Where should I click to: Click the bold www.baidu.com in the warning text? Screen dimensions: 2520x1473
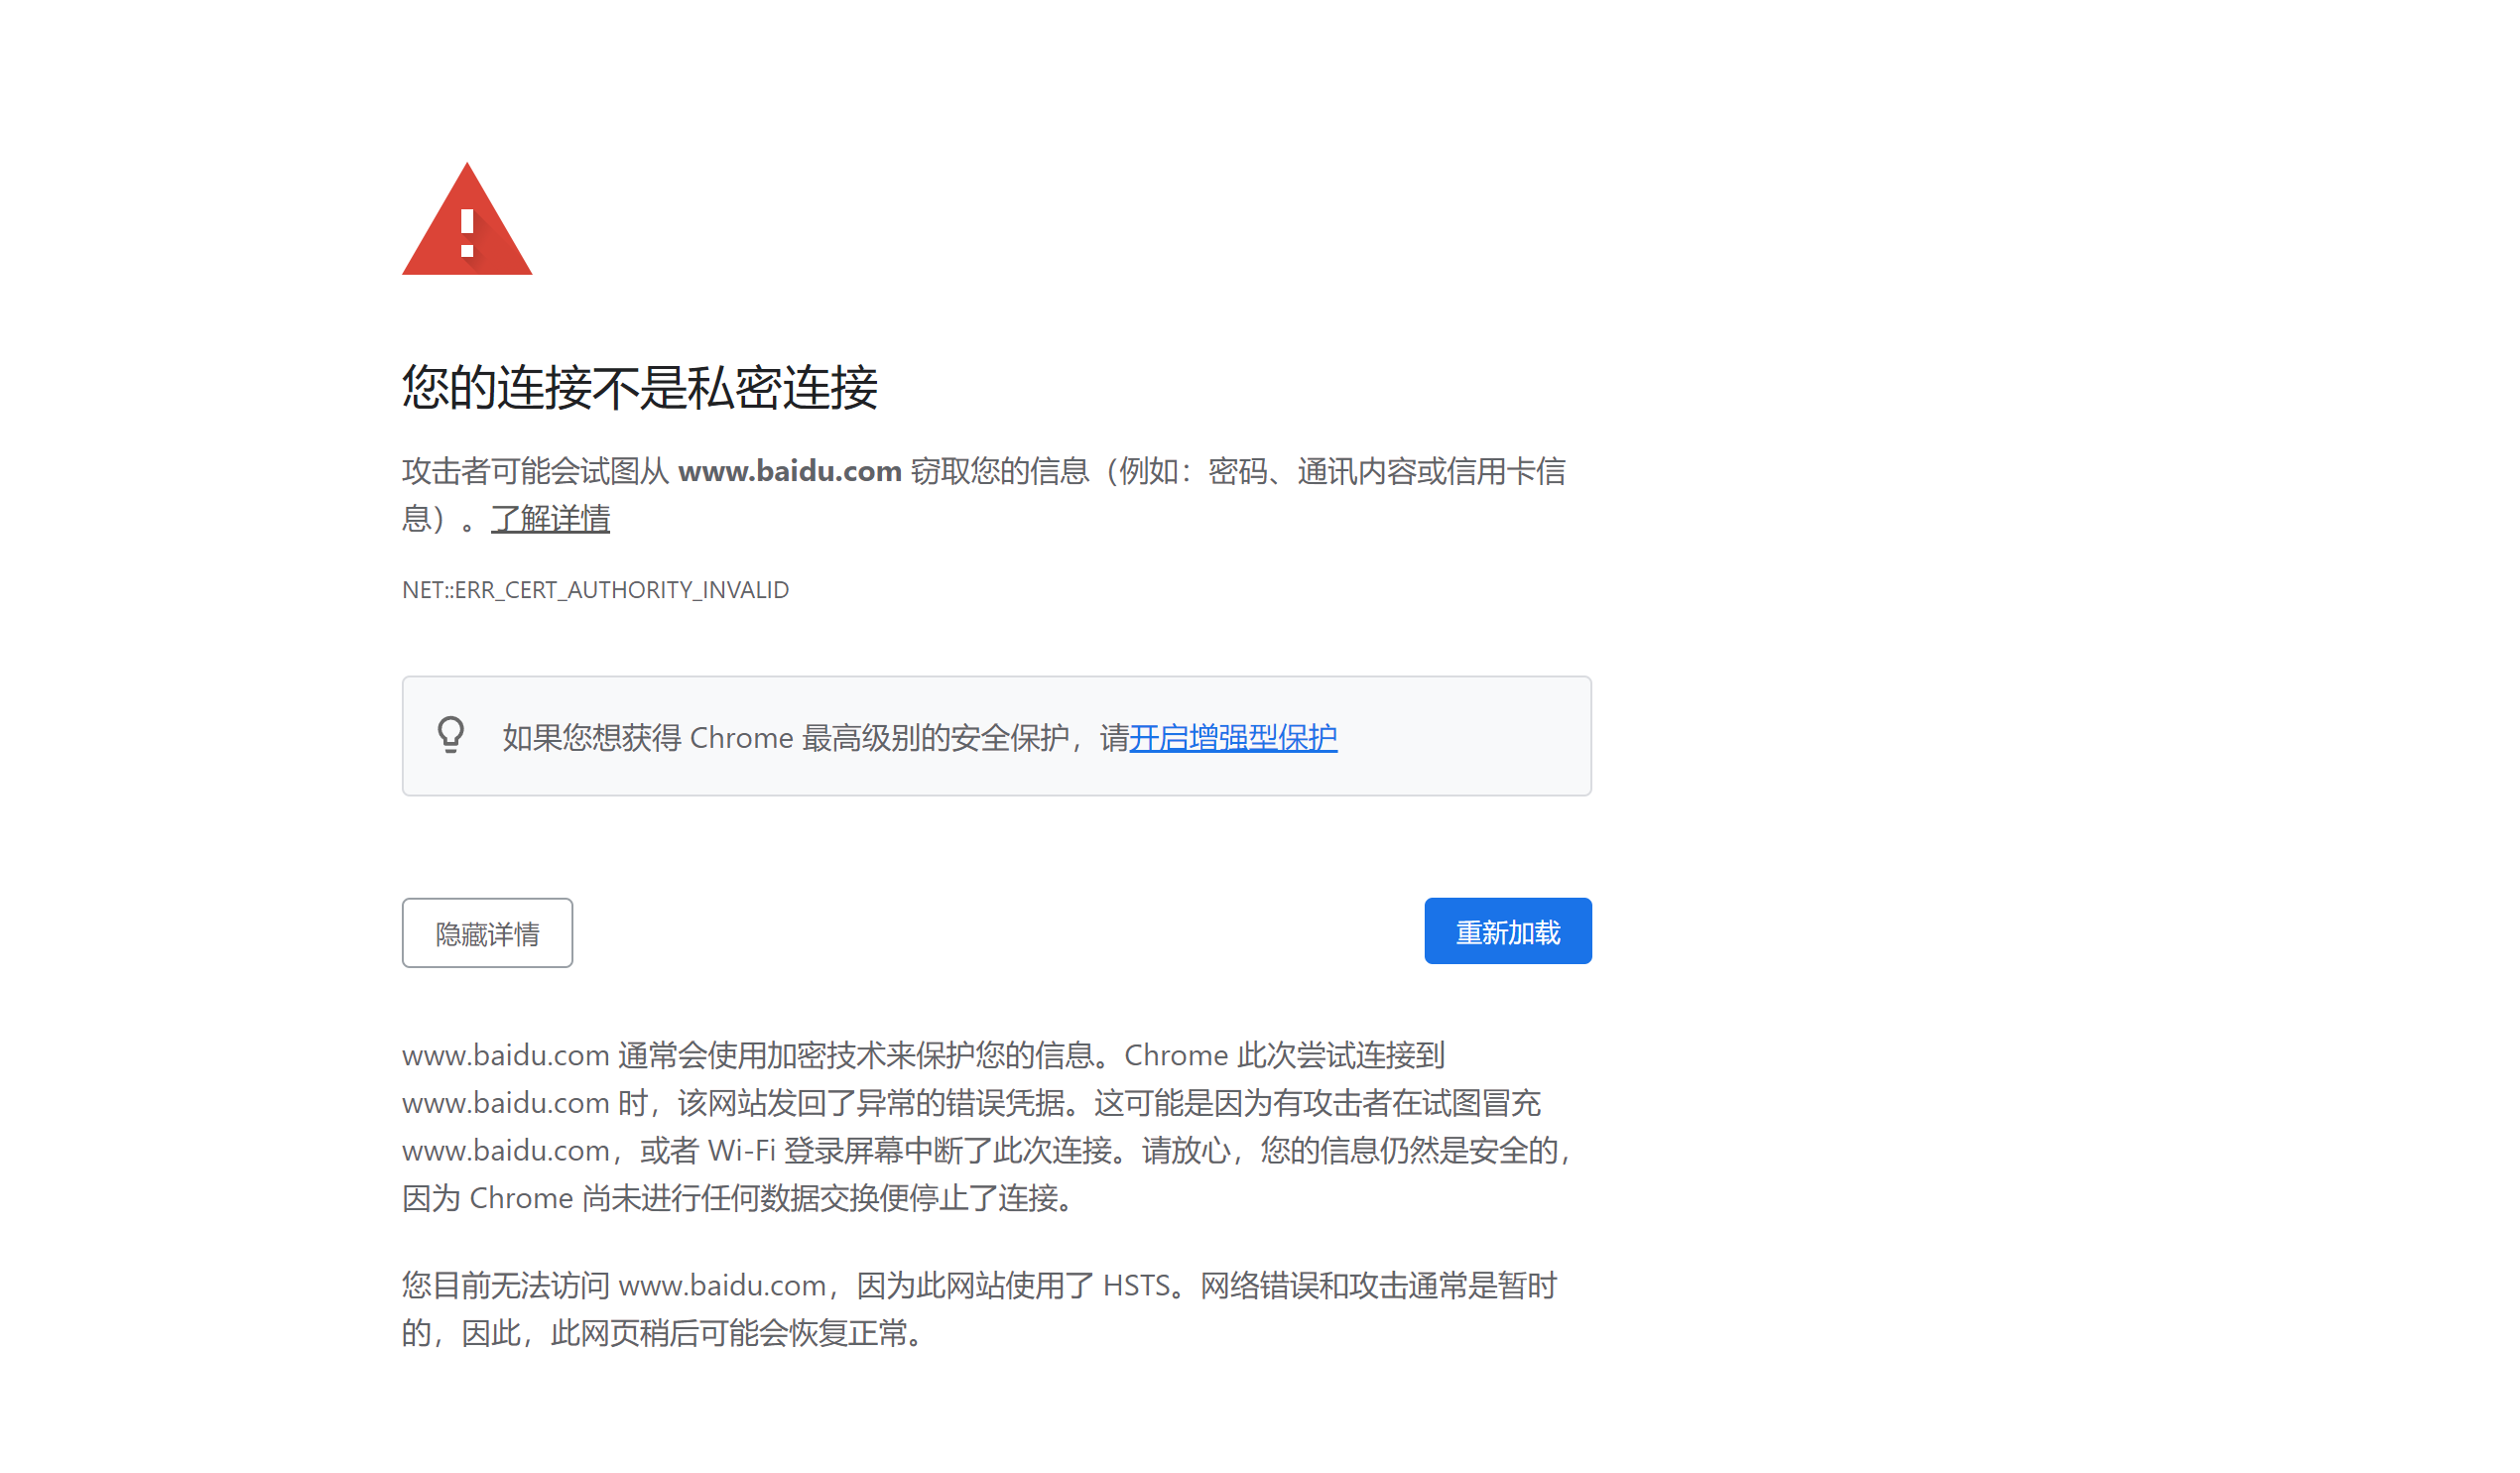[x=789, y=471]
